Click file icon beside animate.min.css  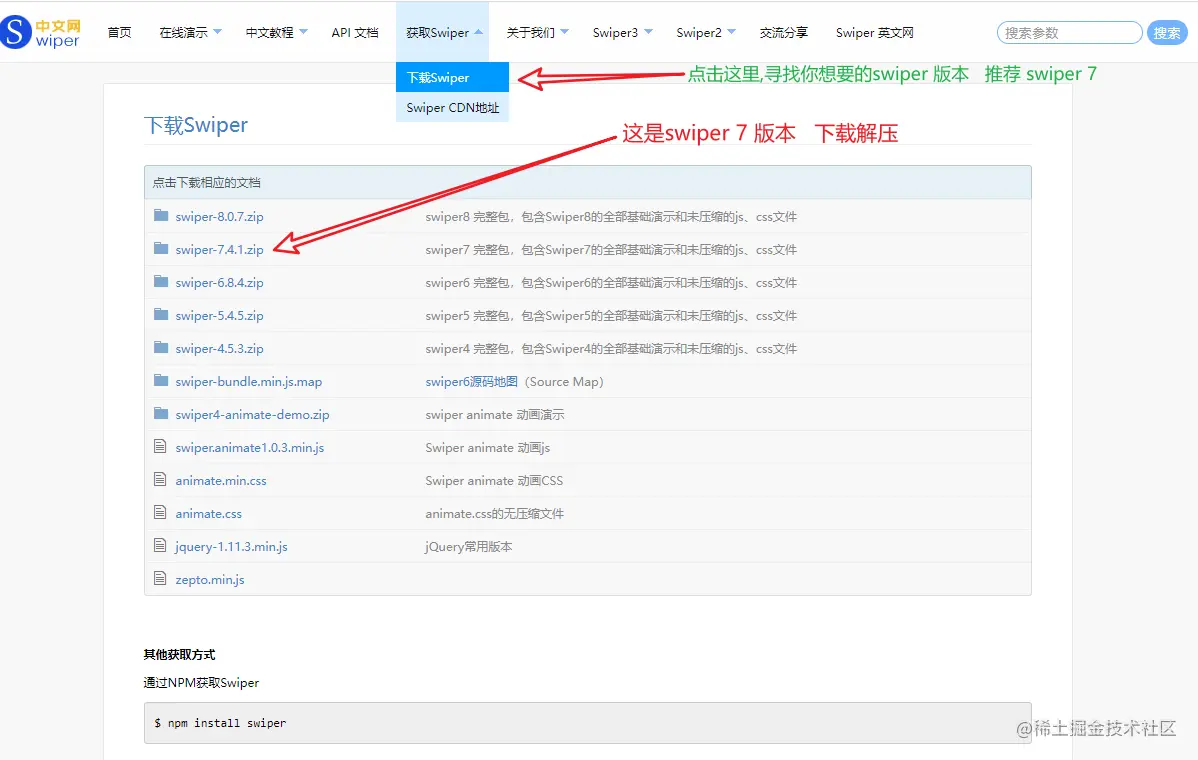tap(160, 479)
